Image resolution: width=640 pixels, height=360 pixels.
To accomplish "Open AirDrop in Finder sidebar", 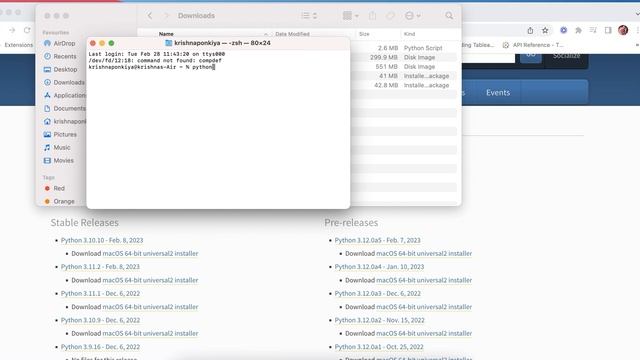I will (60, 43).
